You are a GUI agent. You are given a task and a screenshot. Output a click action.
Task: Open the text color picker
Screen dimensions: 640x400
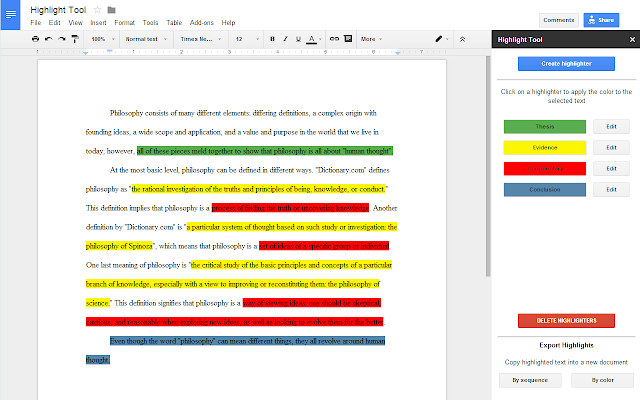tap(314, 39)
